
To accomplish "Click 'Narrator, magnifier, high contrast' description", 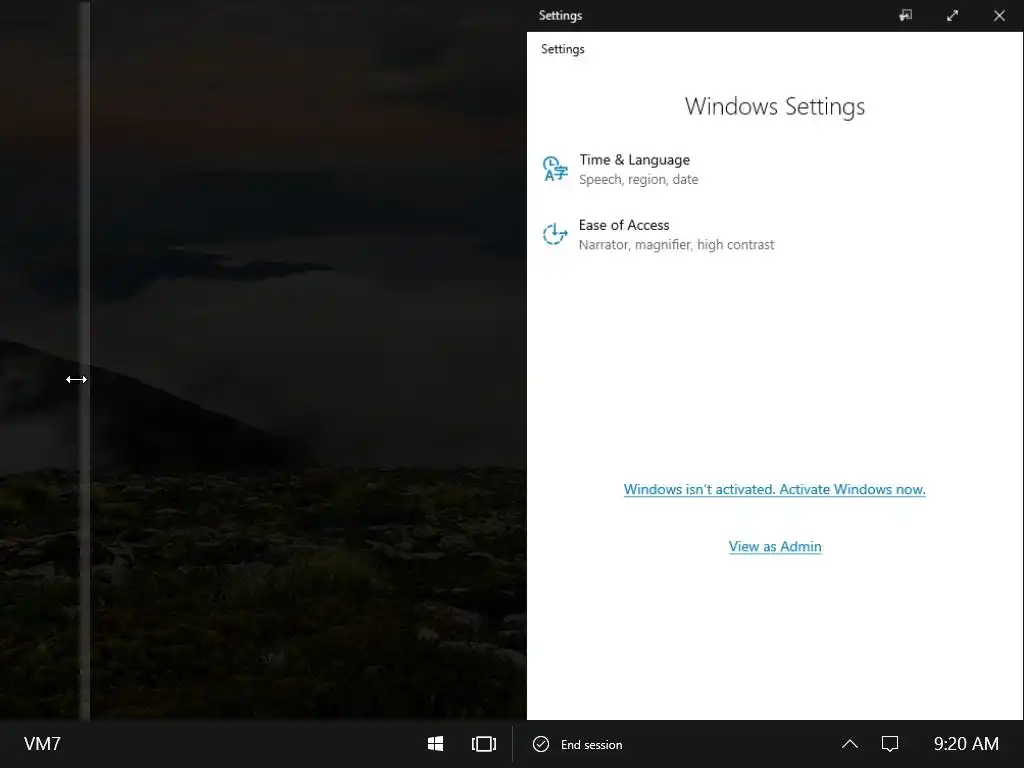I will tap(677, 245).
